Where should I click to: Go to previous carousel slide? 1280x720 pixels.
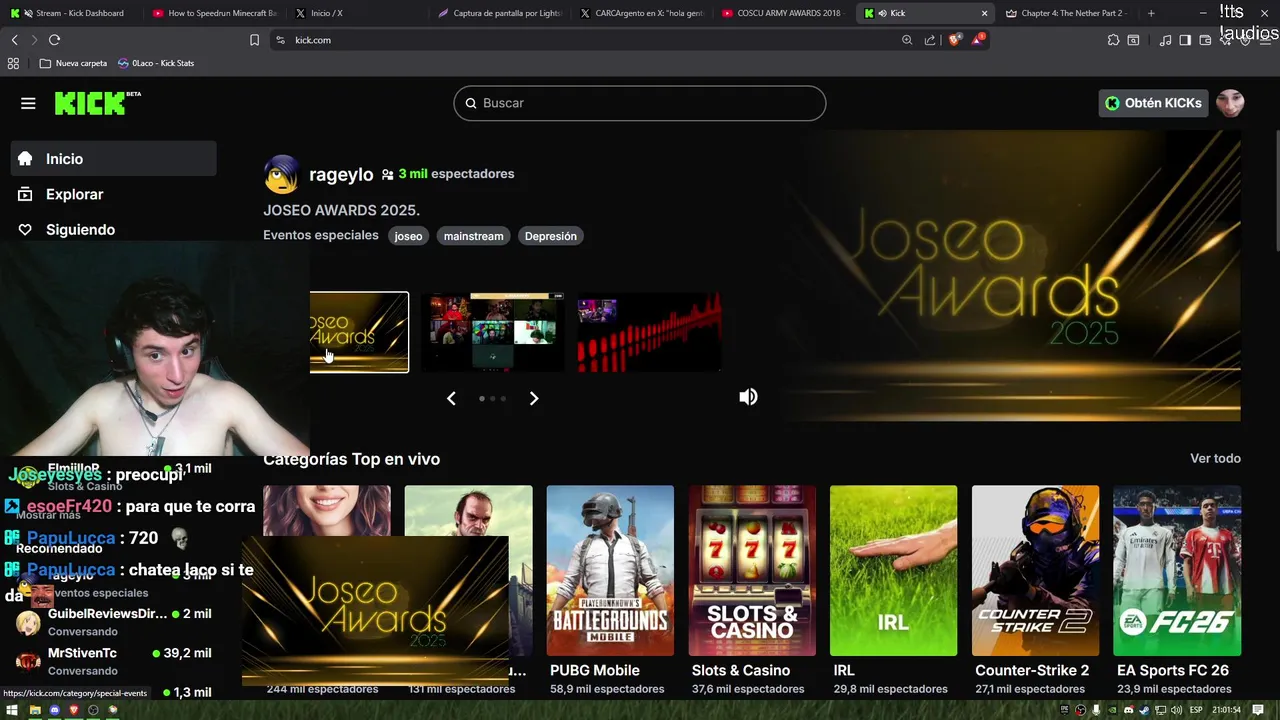coord(451,398)
